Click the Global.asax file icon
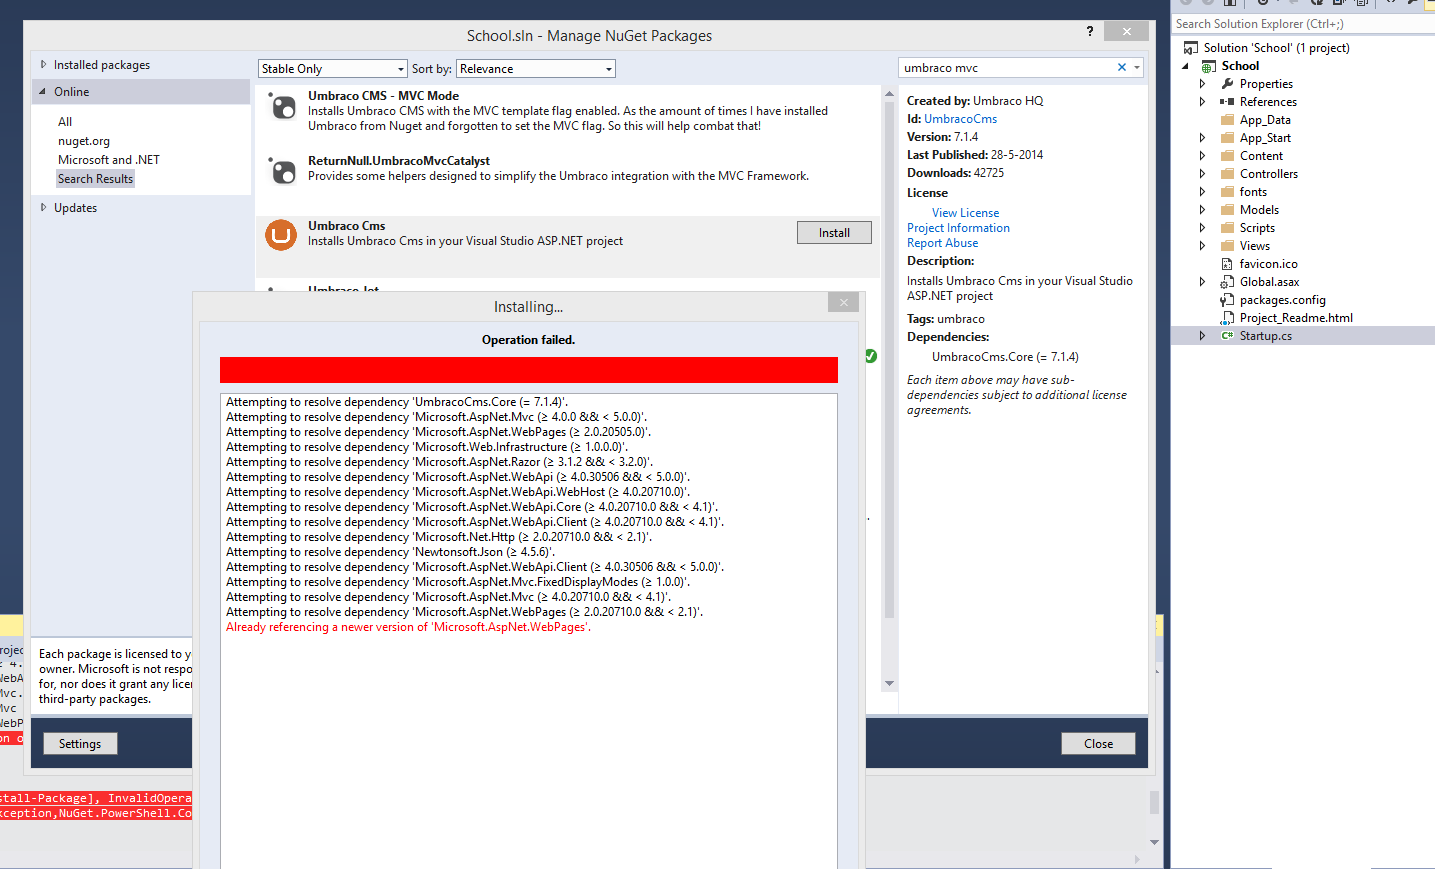This screenshot has height=874, width=1435. pyautogui.click(x=1227, y=282)
